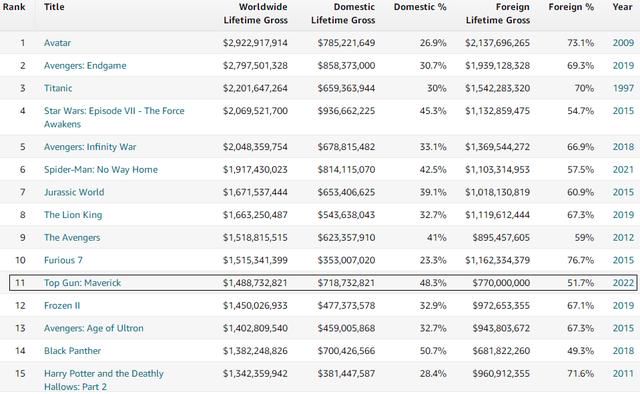This screenshot has height=394, width=640.
Task: Open the Avatar movie link
Action: [57, 43]
